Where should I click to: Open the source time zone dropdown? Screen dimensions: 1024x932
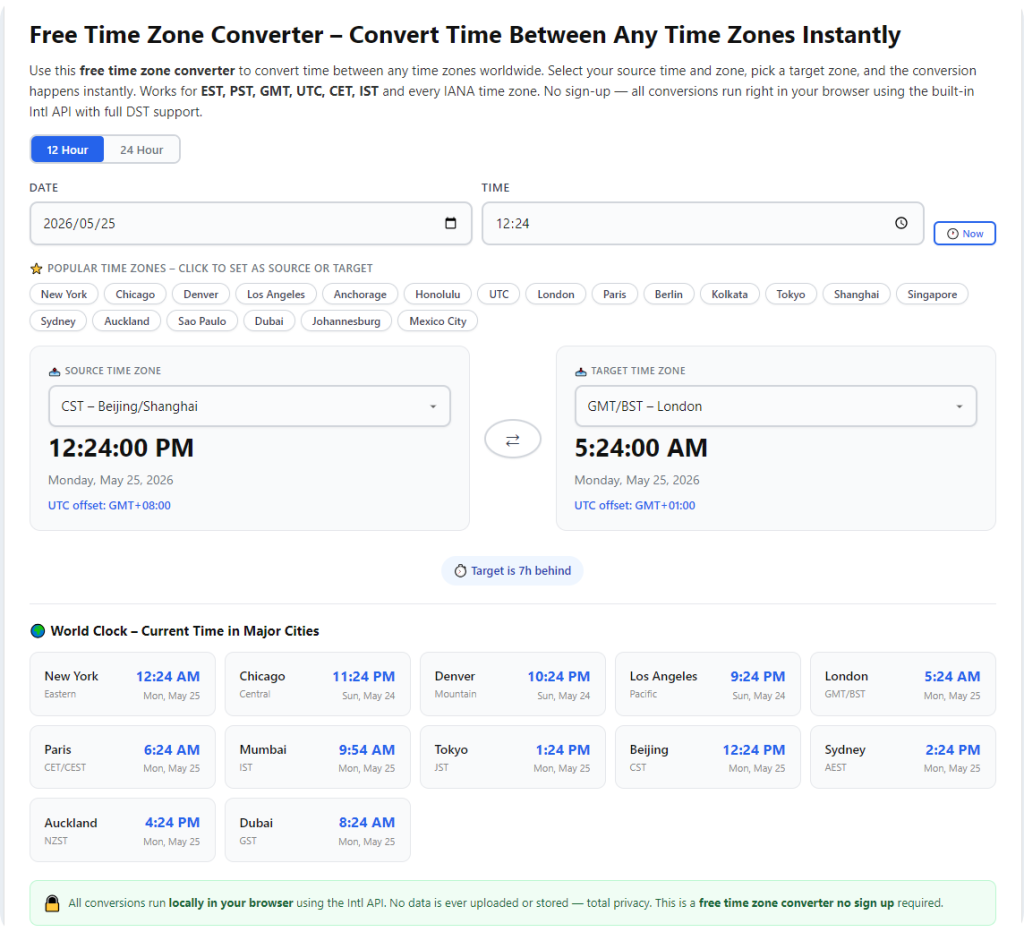coord(249,406)
